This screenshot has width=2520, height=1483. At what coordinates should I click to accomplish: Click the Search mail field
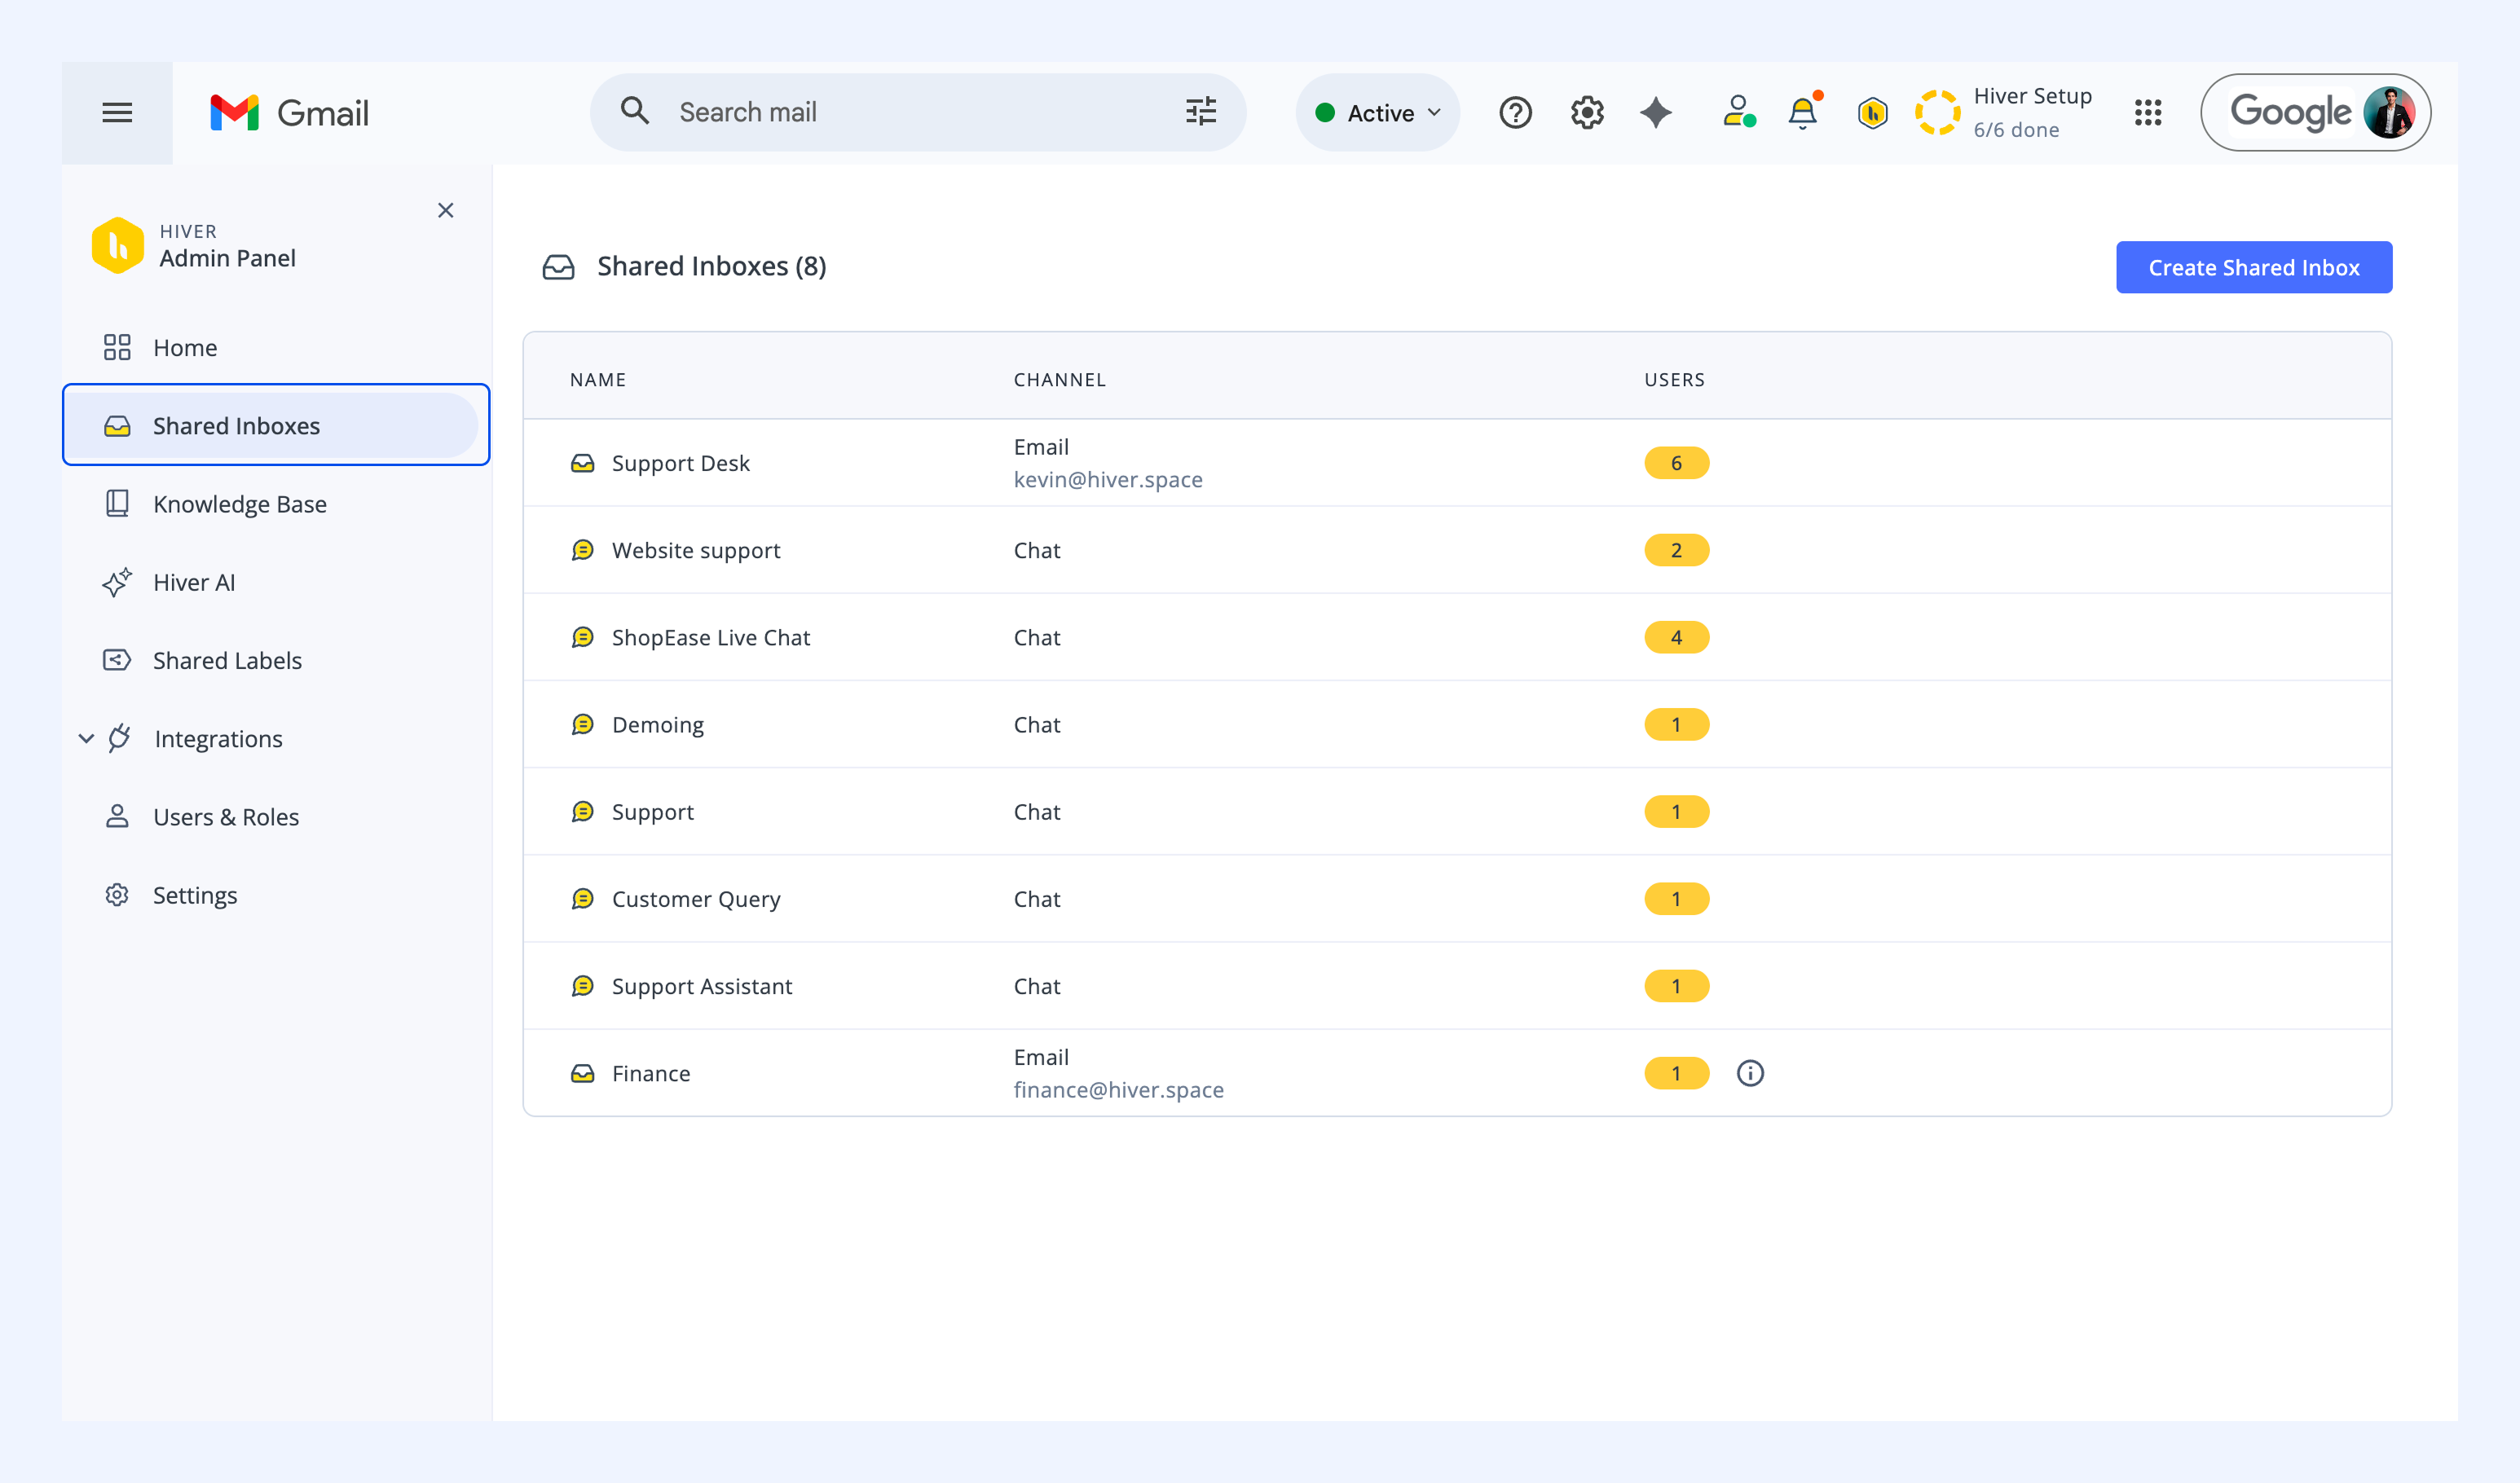tap(918, 112)
